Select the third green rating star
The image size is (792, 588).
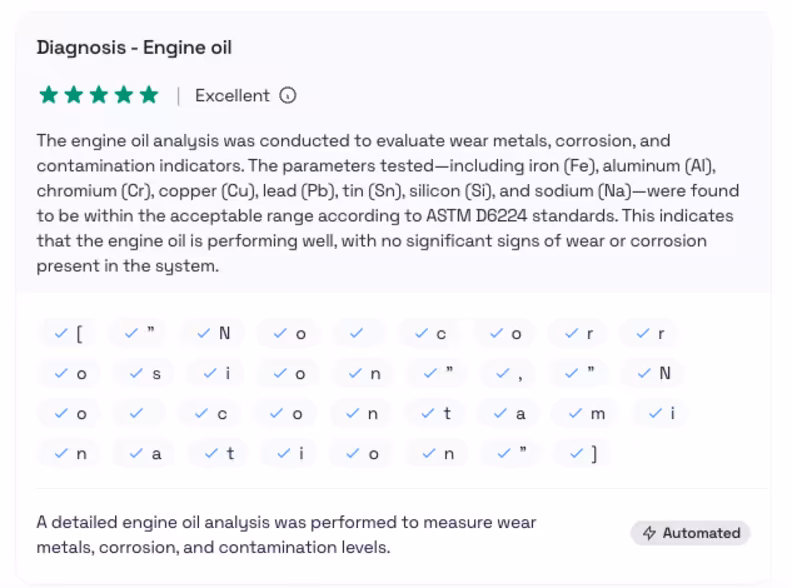[98, 95]
